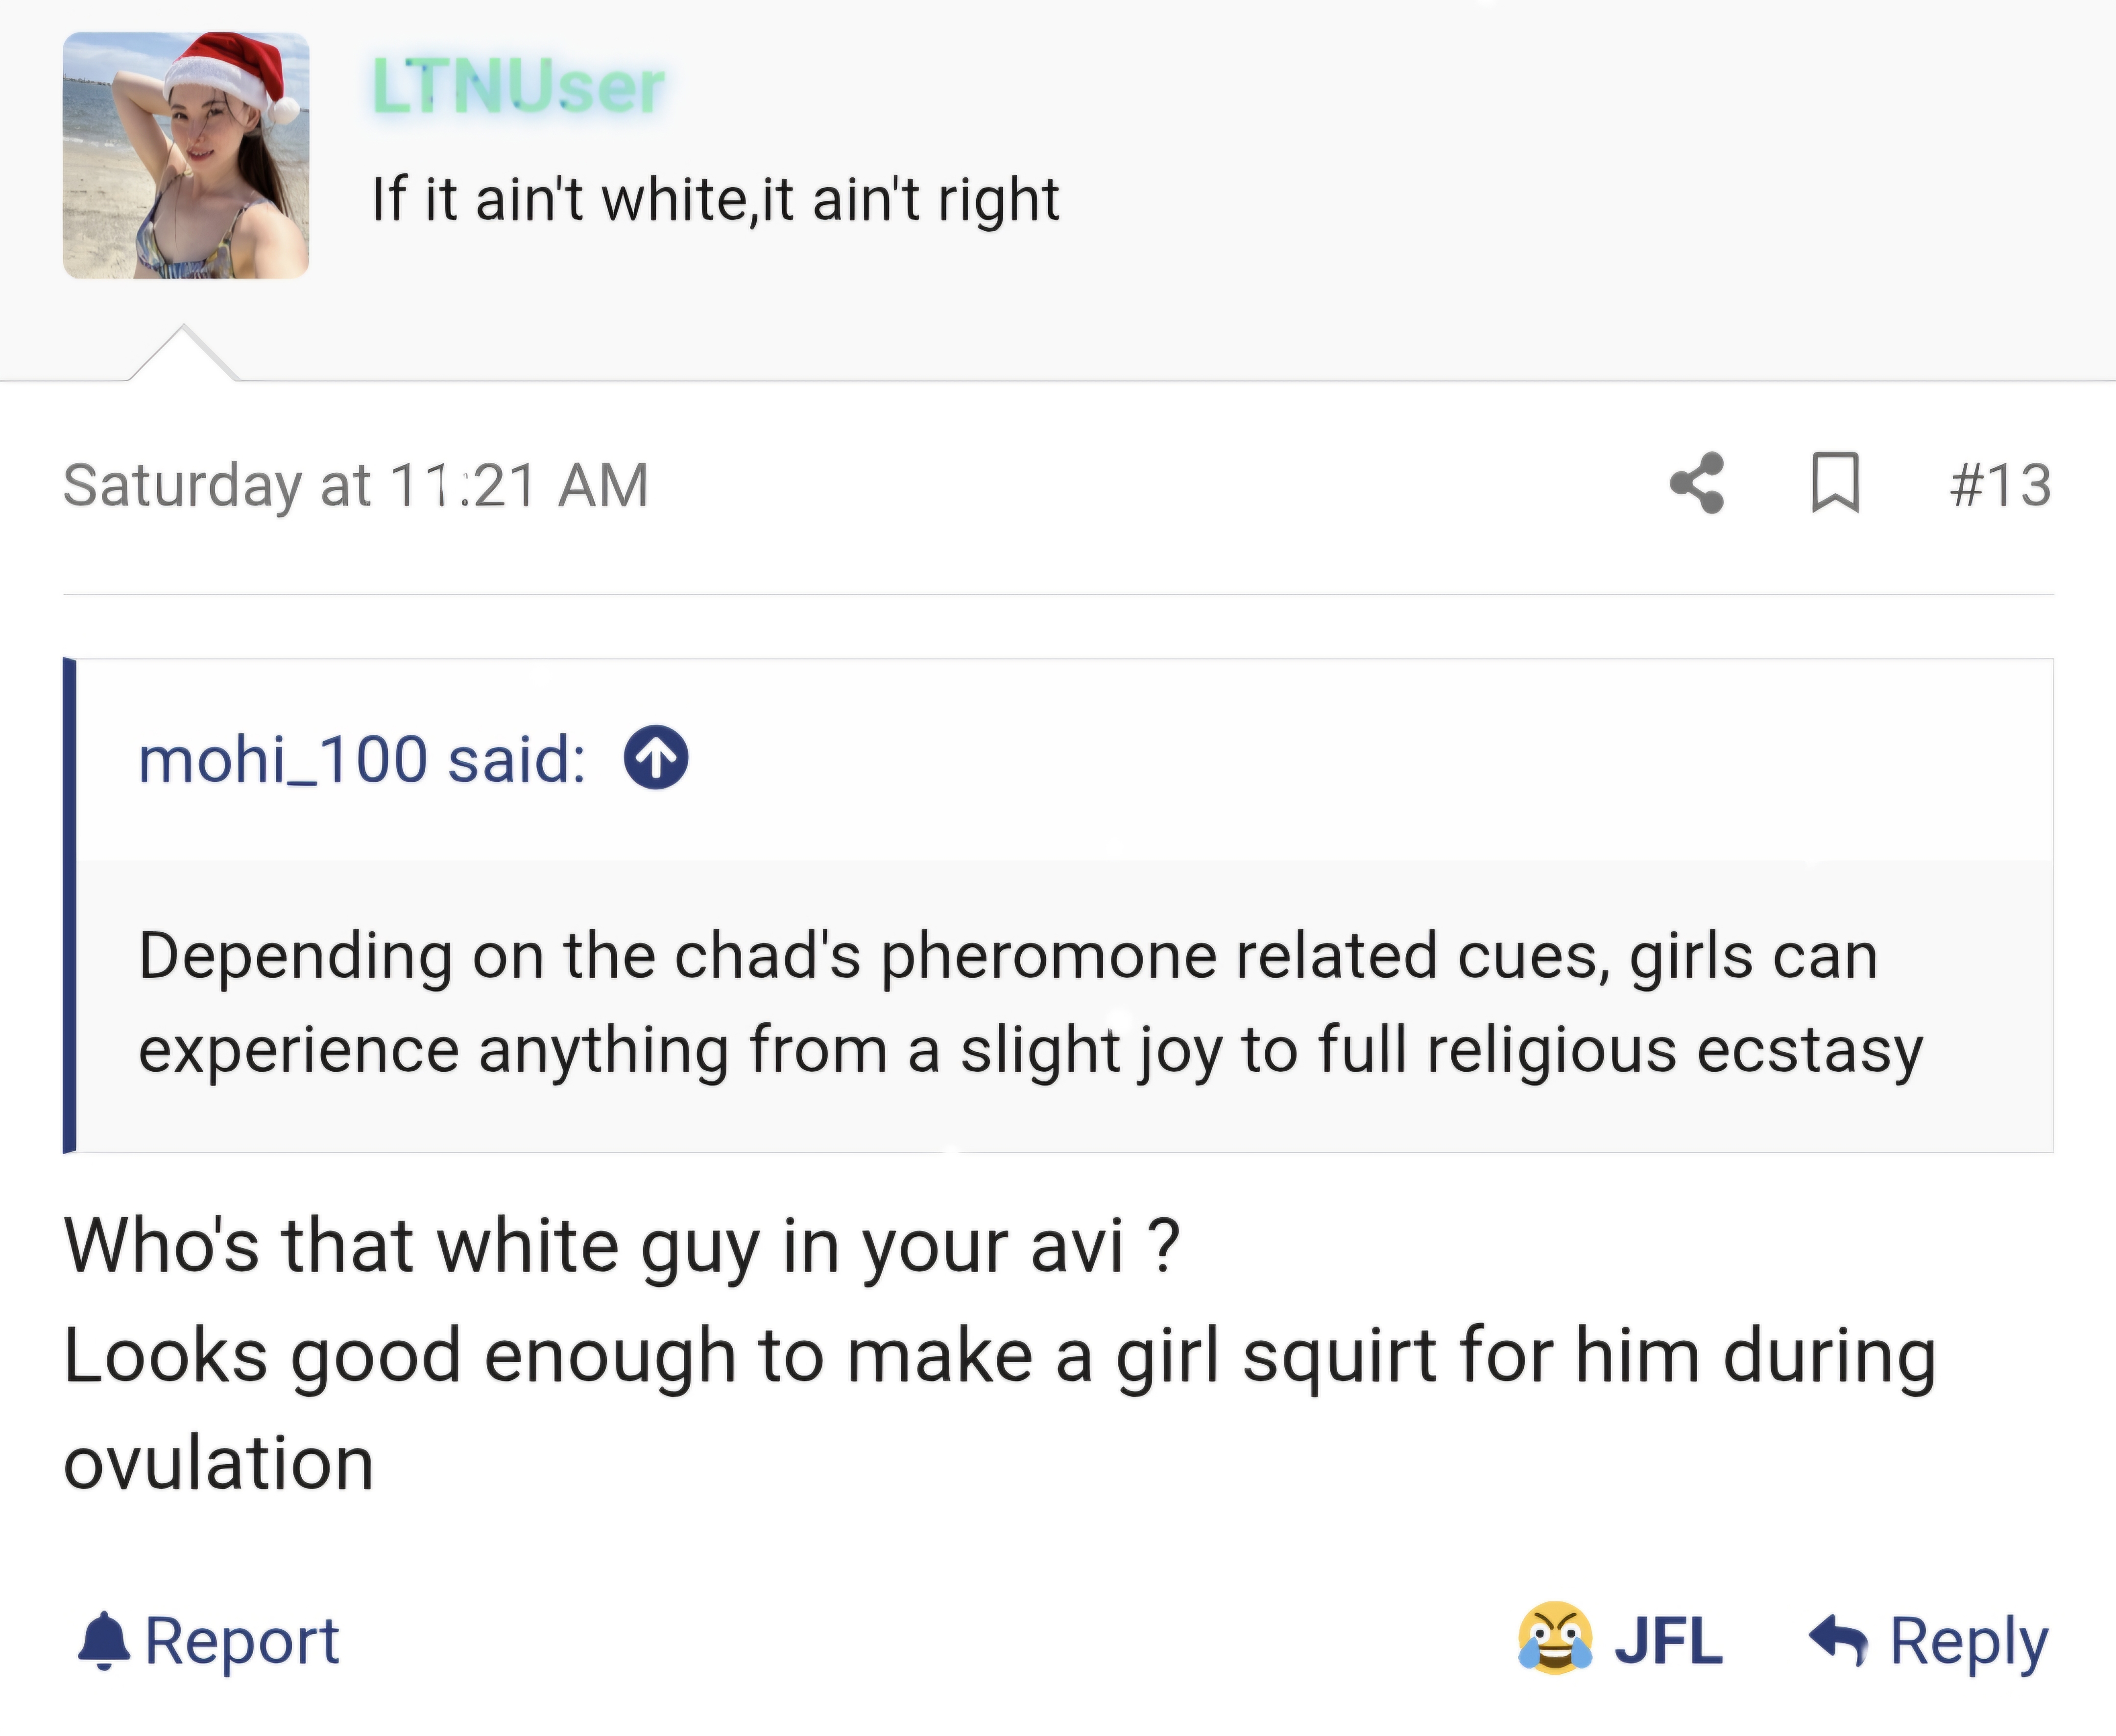Bookmark this post with the bookmark icon
2116x1736 pixels.
[x=1835, y=484]
